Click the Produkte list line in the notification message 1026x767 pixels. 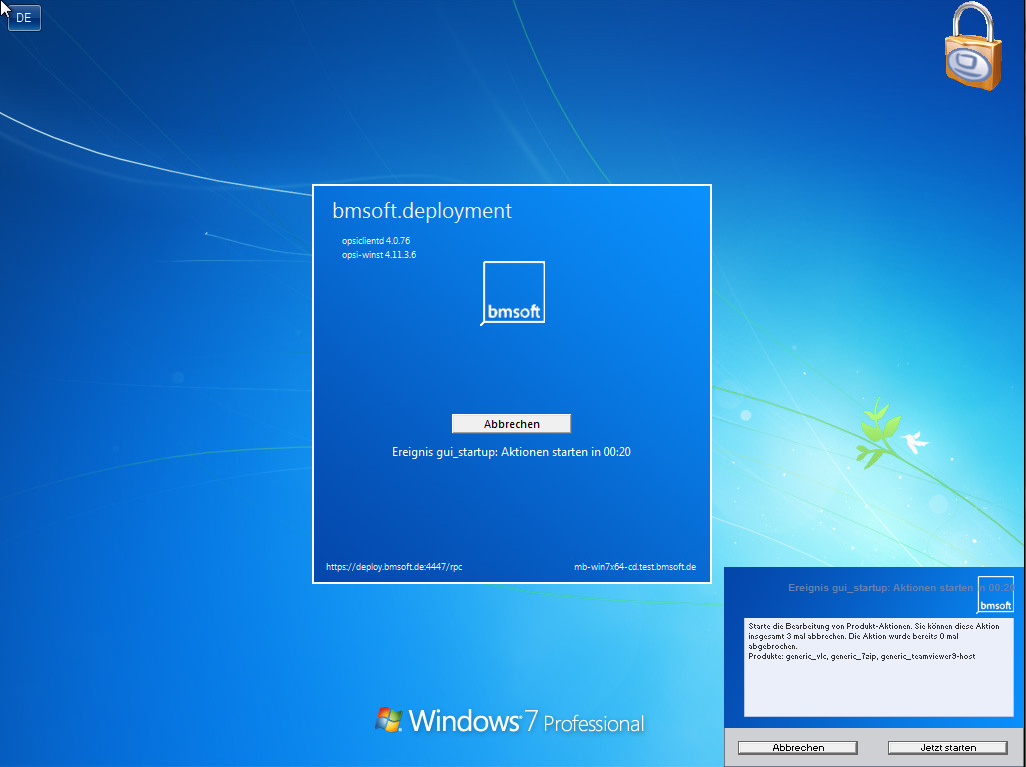click(x=861, y=656)
